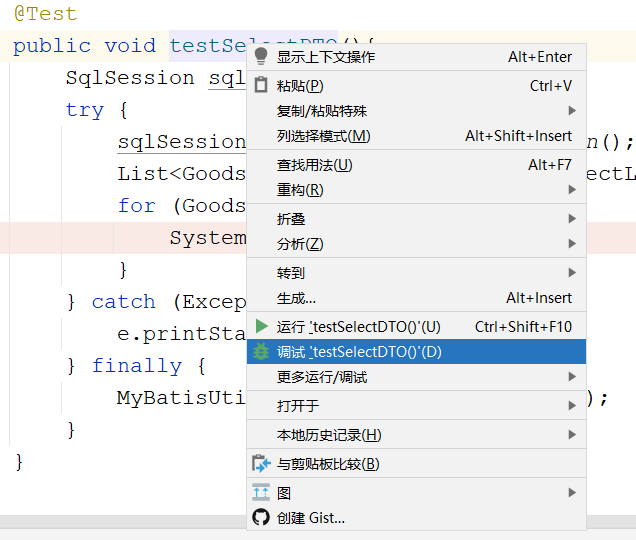Select 生成... menu entry
636x540 pixels.
point(296,298)
